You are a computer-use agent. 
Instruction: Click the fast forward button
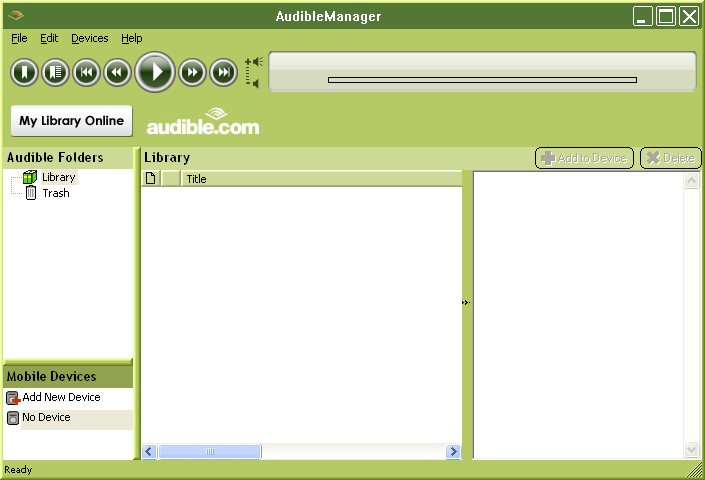[x=192, y=72]
